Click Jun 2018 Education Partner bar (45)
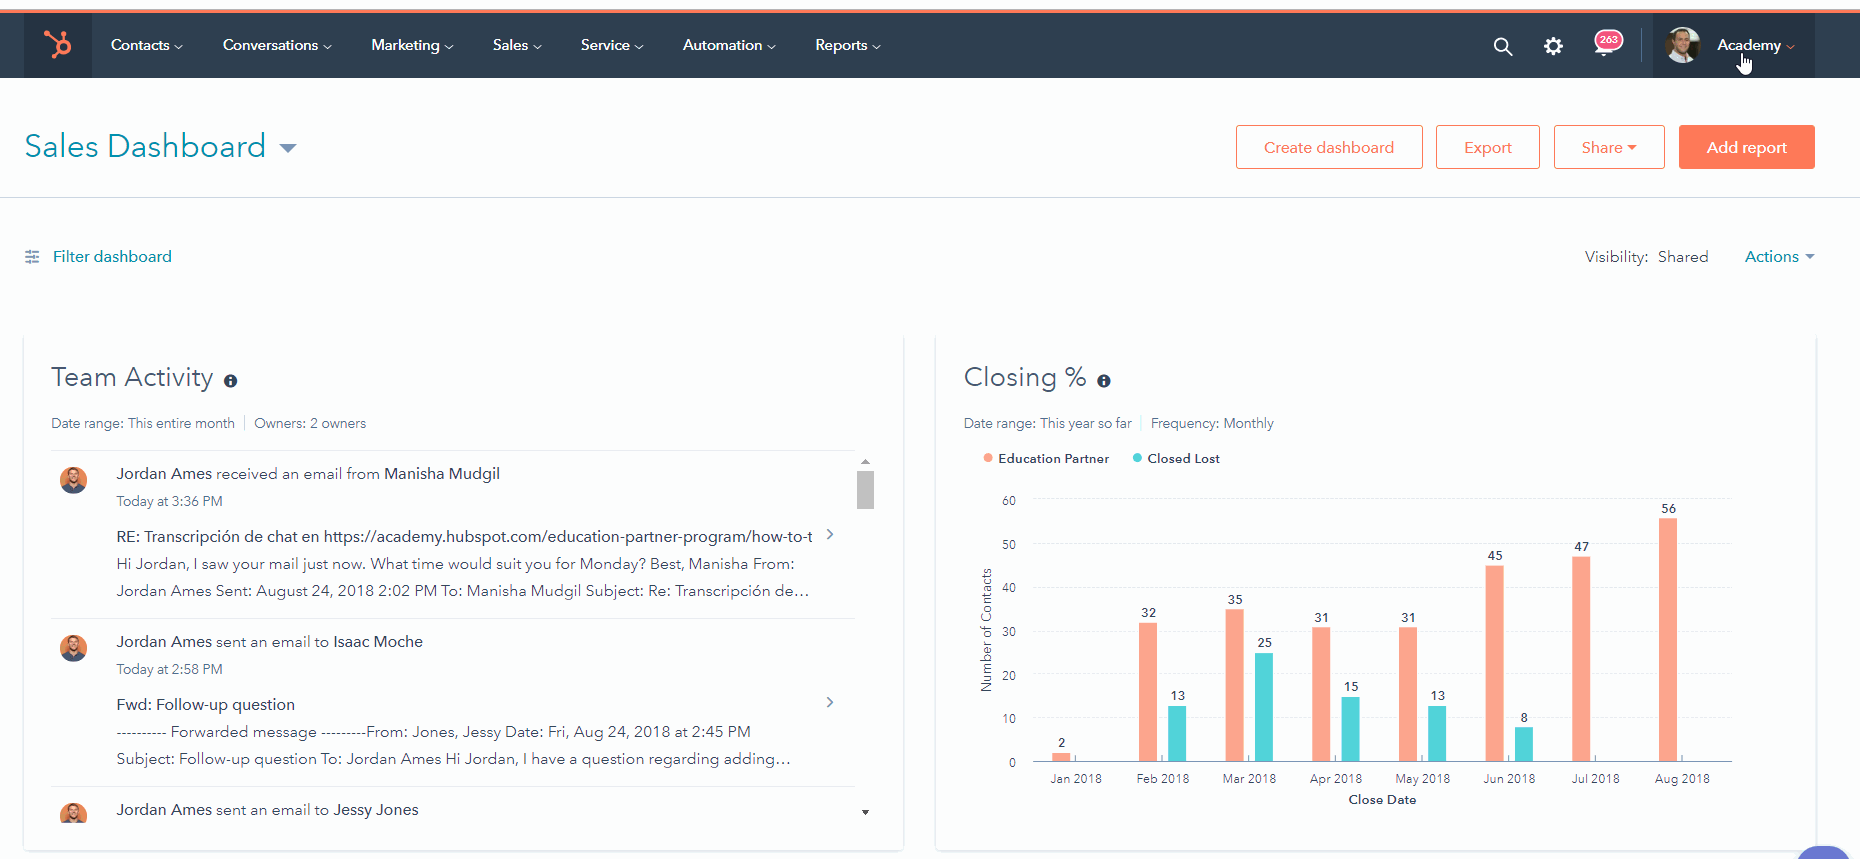 point(1495,664)
